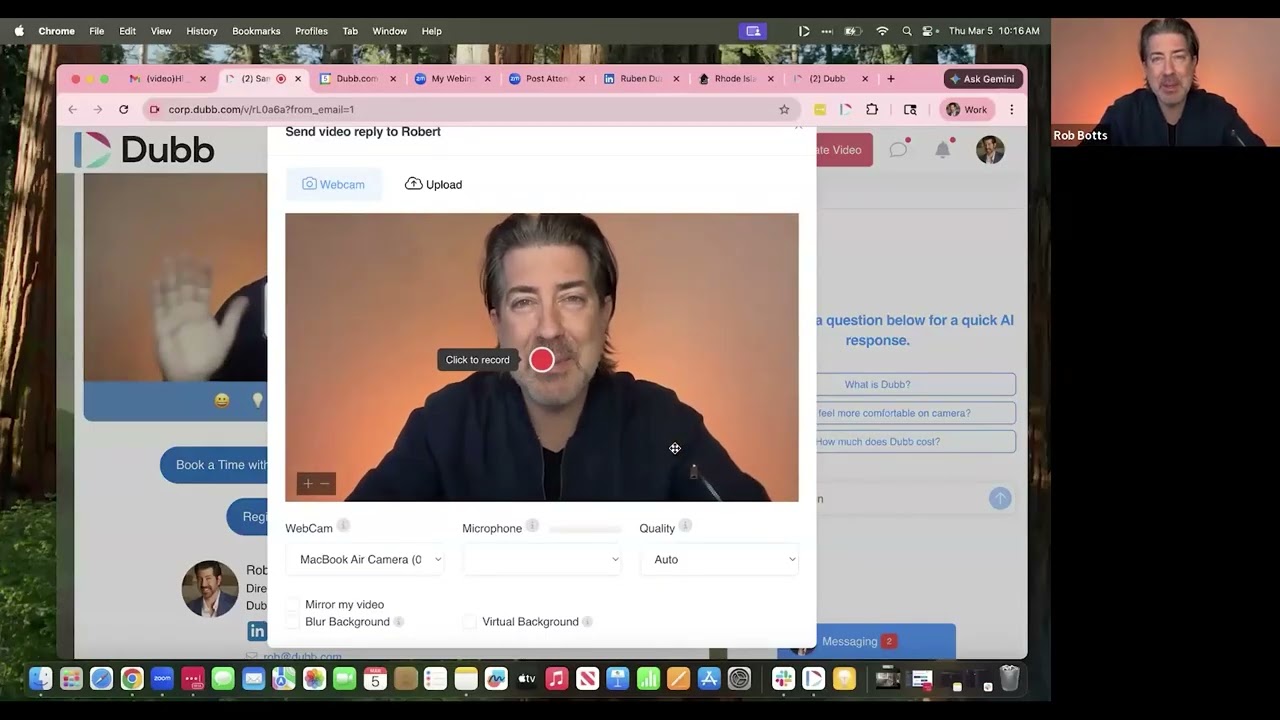
Task: Open the Dubb extension icon in the toolbar
Action: tap(846, 109)
